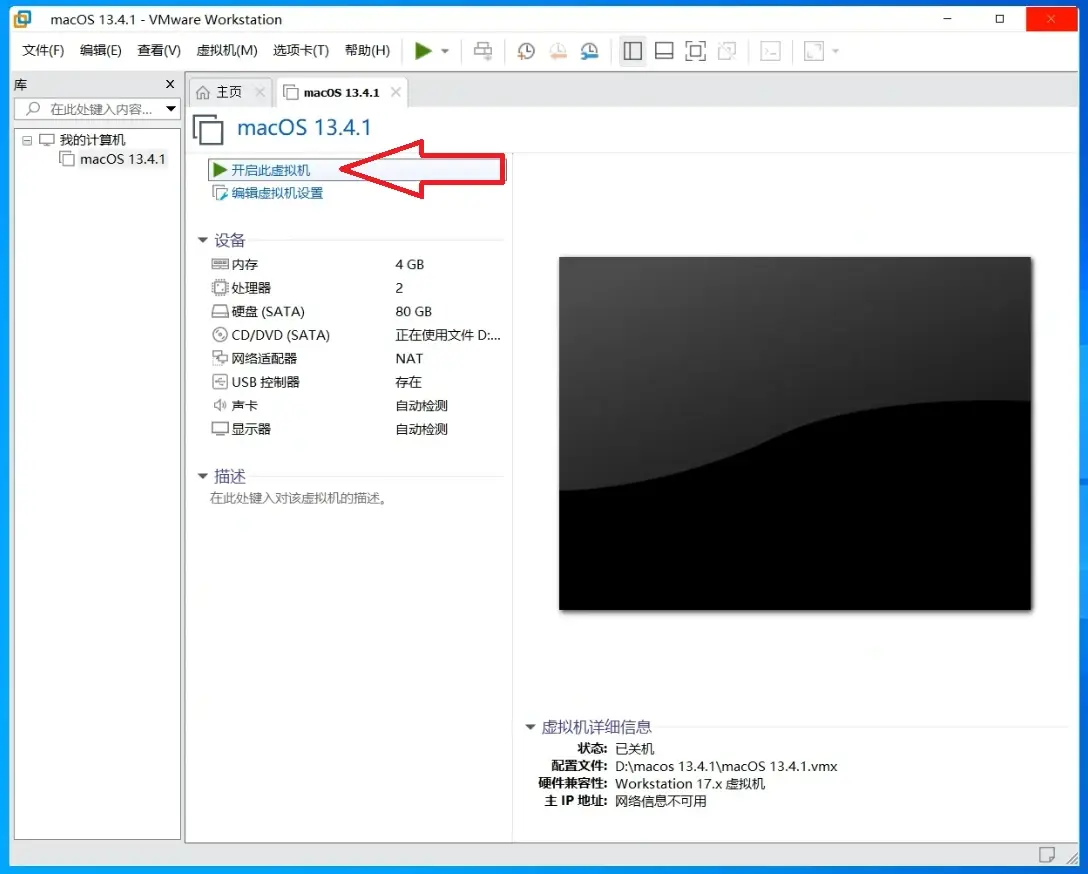Click the description text field under 描述
Image resolution: width=1088 pixels, height=874 pixels.
298,499
